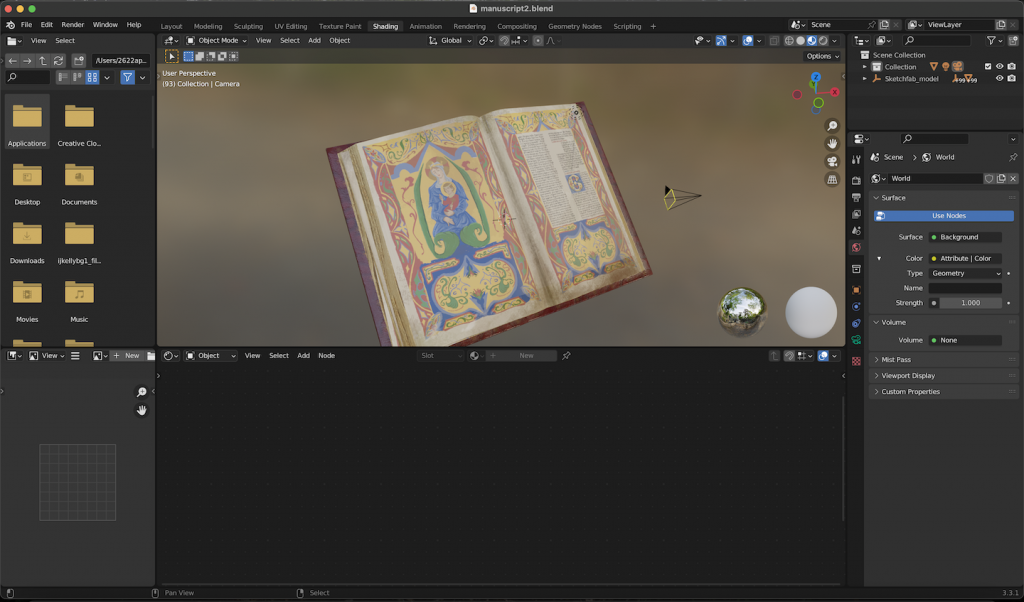Click the viewport pan hand gizmo
Image resolution: width=1024 pixels, height=602 pixels.
[832, 144]
